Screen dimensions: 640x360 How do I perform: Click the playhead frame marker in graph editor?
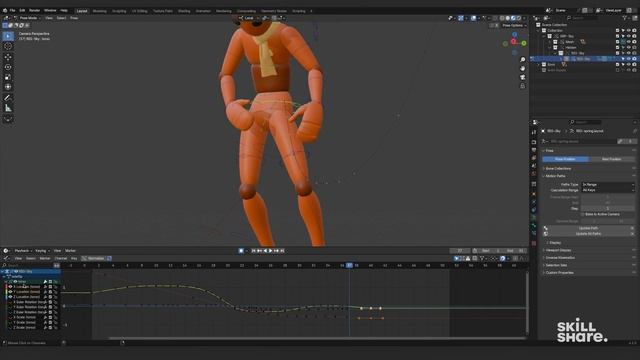coord(349,265)
